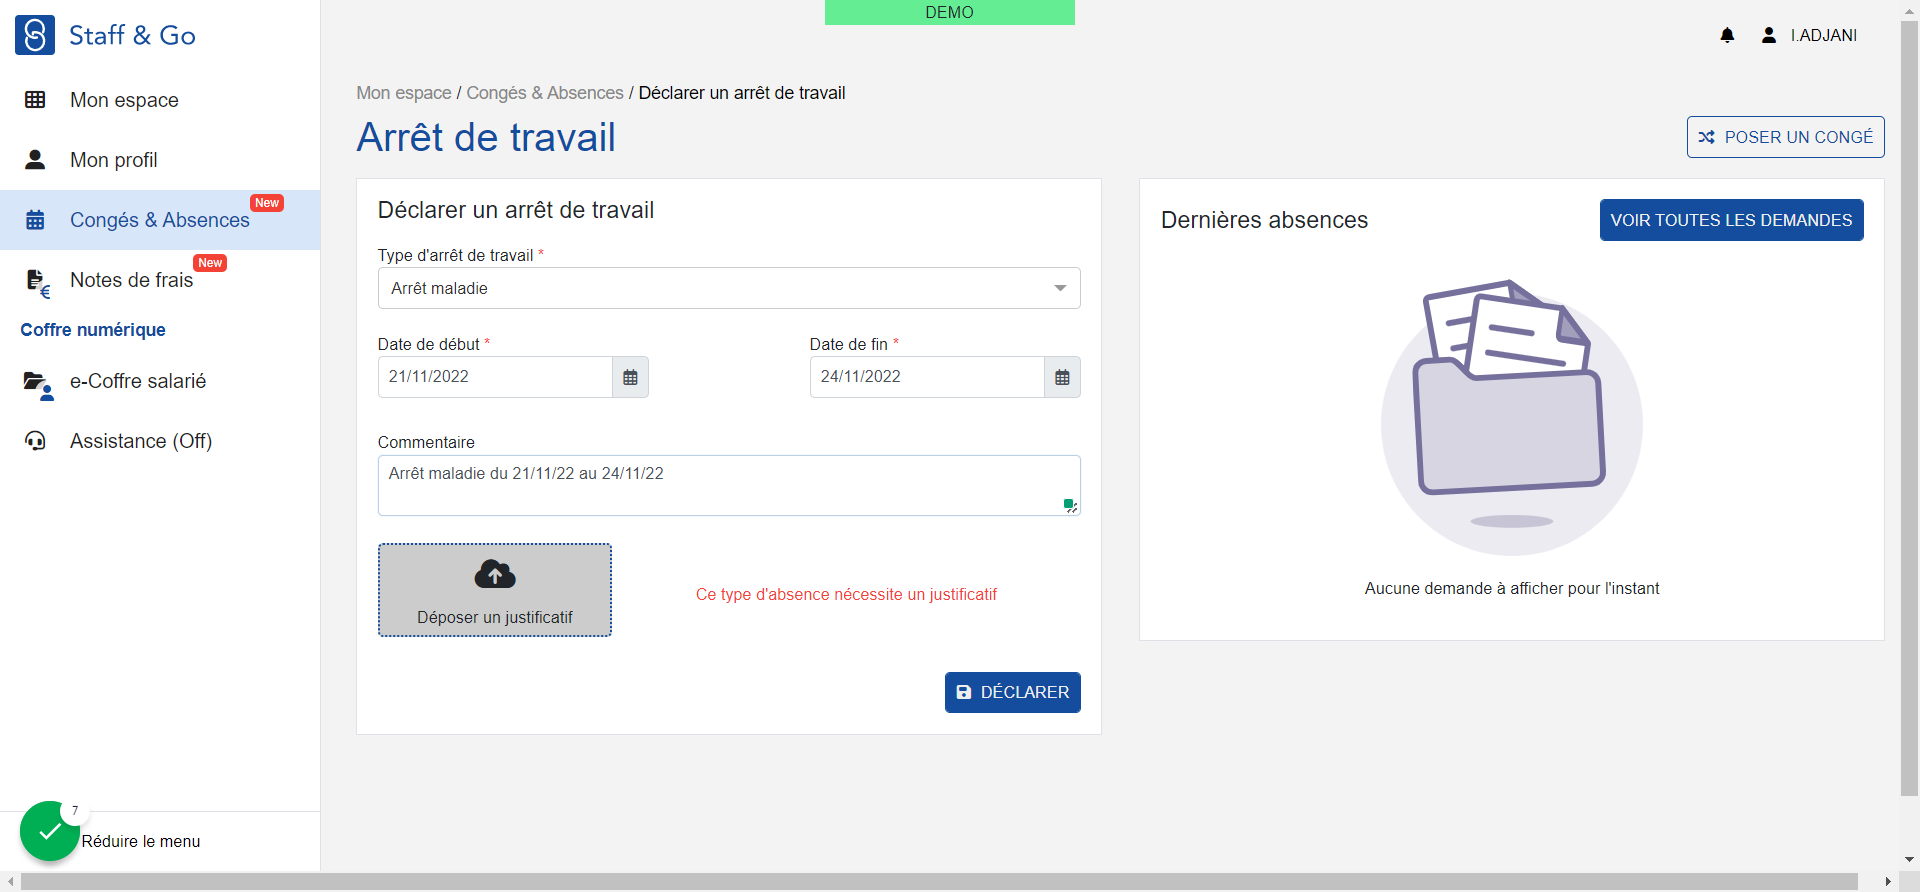Viewport: 1920px width, 892px height.
Task: Click inside the Commentaire text area
Action: pyautogui.click(x=729, y=485)
